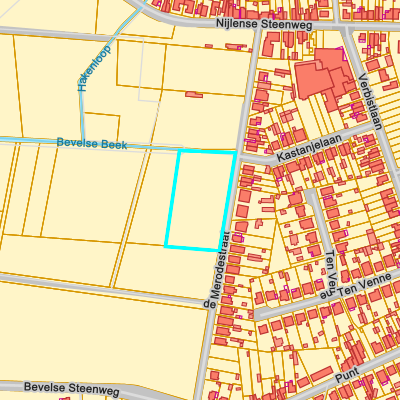Click the Bevelse Steenweg road label
The width and height of the screenshot is (400, 400).
pos(72,389)
